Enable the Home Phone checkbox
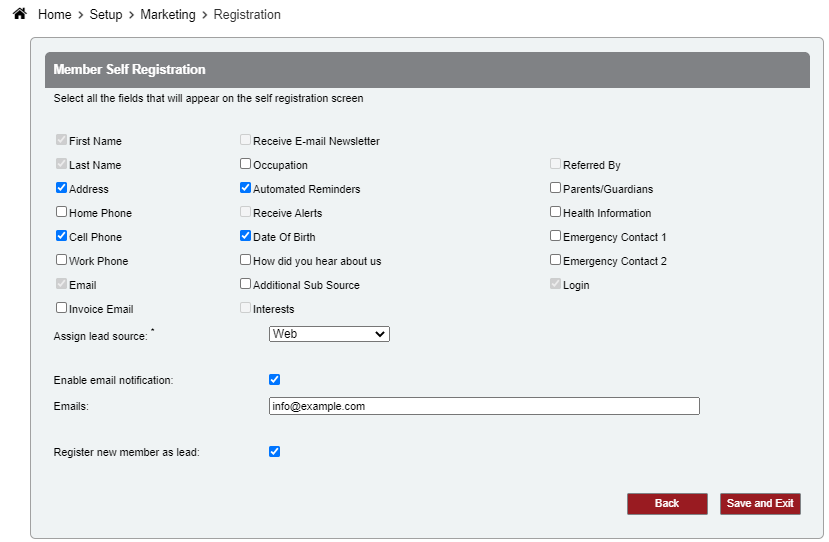The width and height of the screenshot is (829, 542). (62, 212)
